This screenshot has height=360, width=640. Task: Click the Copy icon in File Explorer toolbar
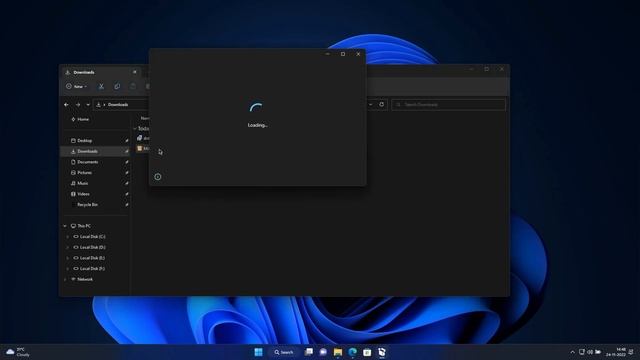(x=117, y=87)
